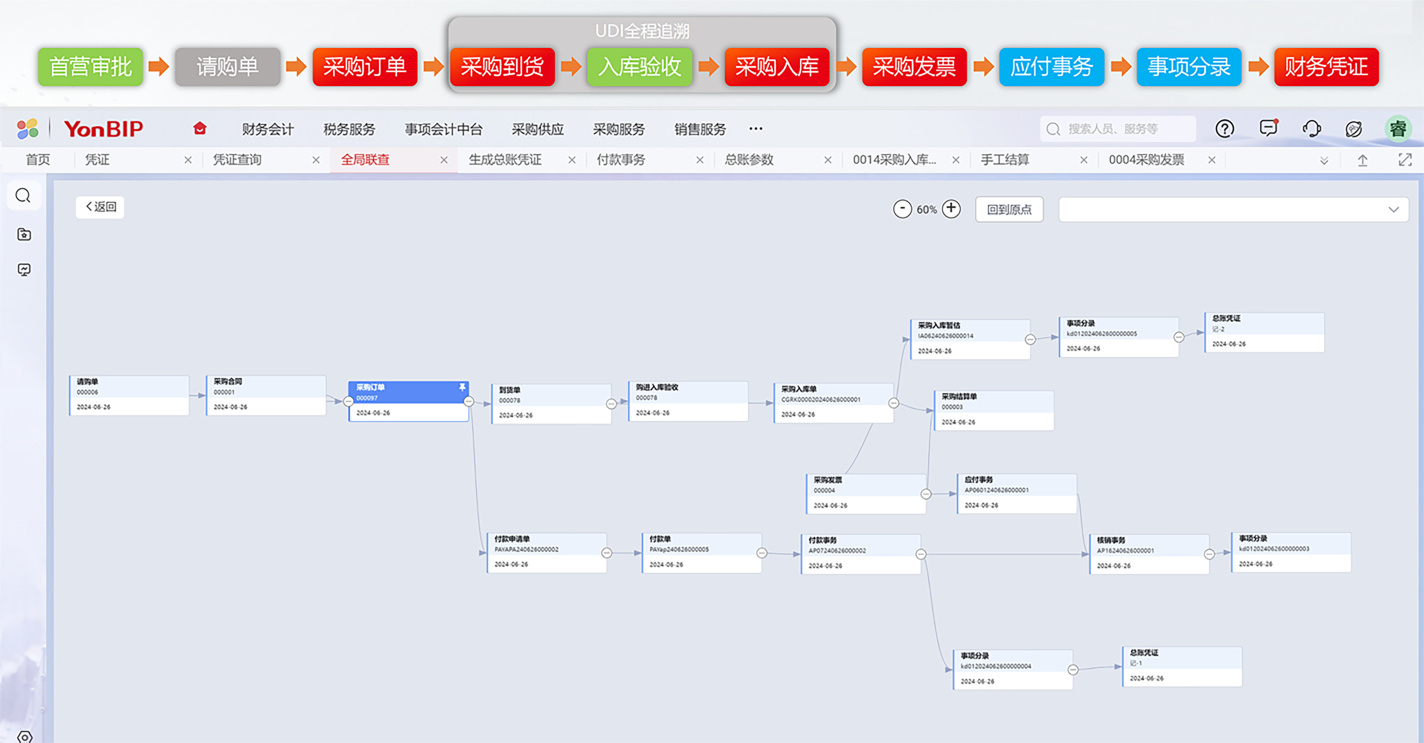Screen dimensions: 1424x743
Task: Click the monitor chart icon in sidebar
Action: click(x=24, y=270)
